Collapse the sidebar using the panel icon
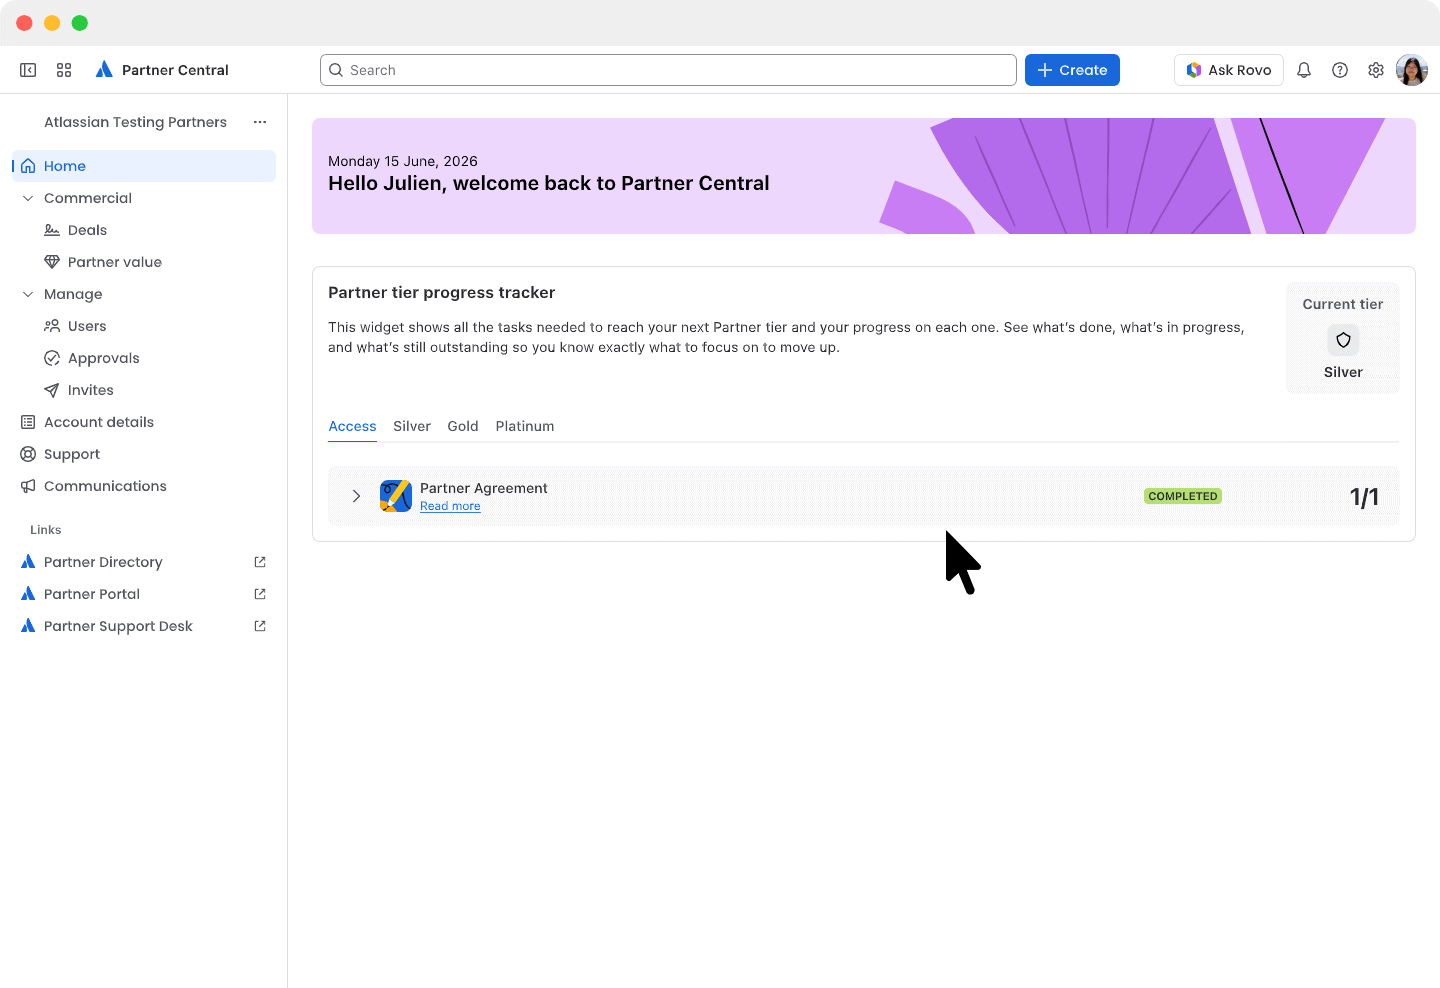The image size is (1440, 988). tap(28, 70)
